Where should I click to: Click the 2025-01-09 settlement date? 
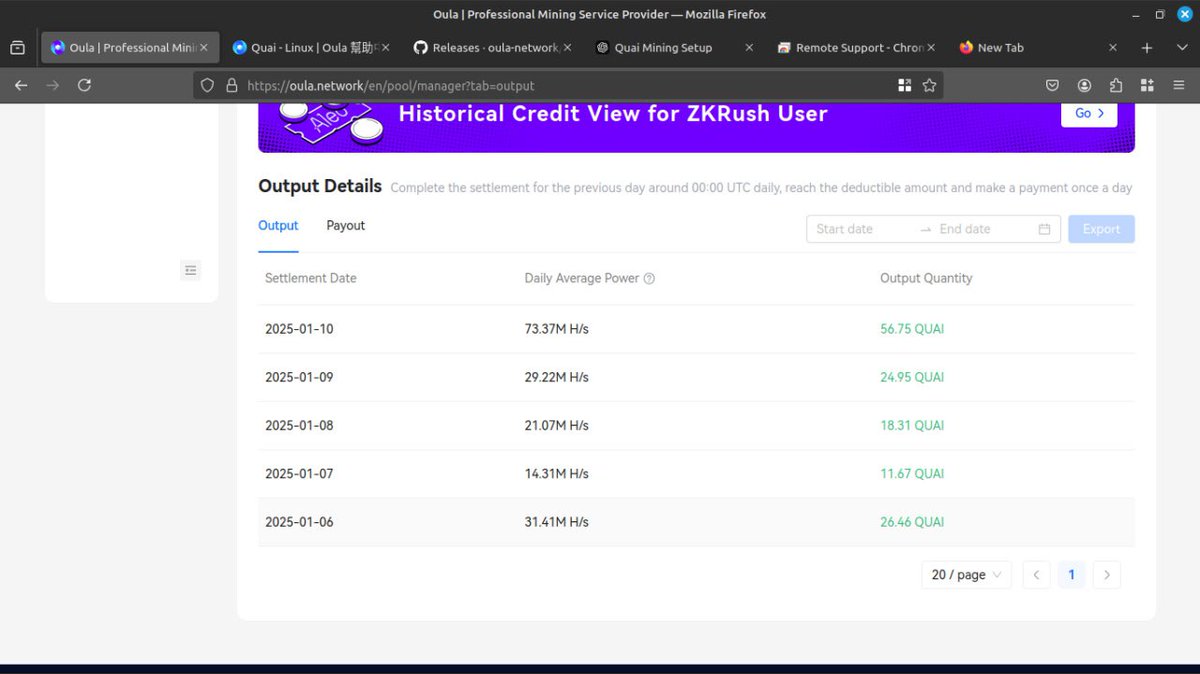299,378
